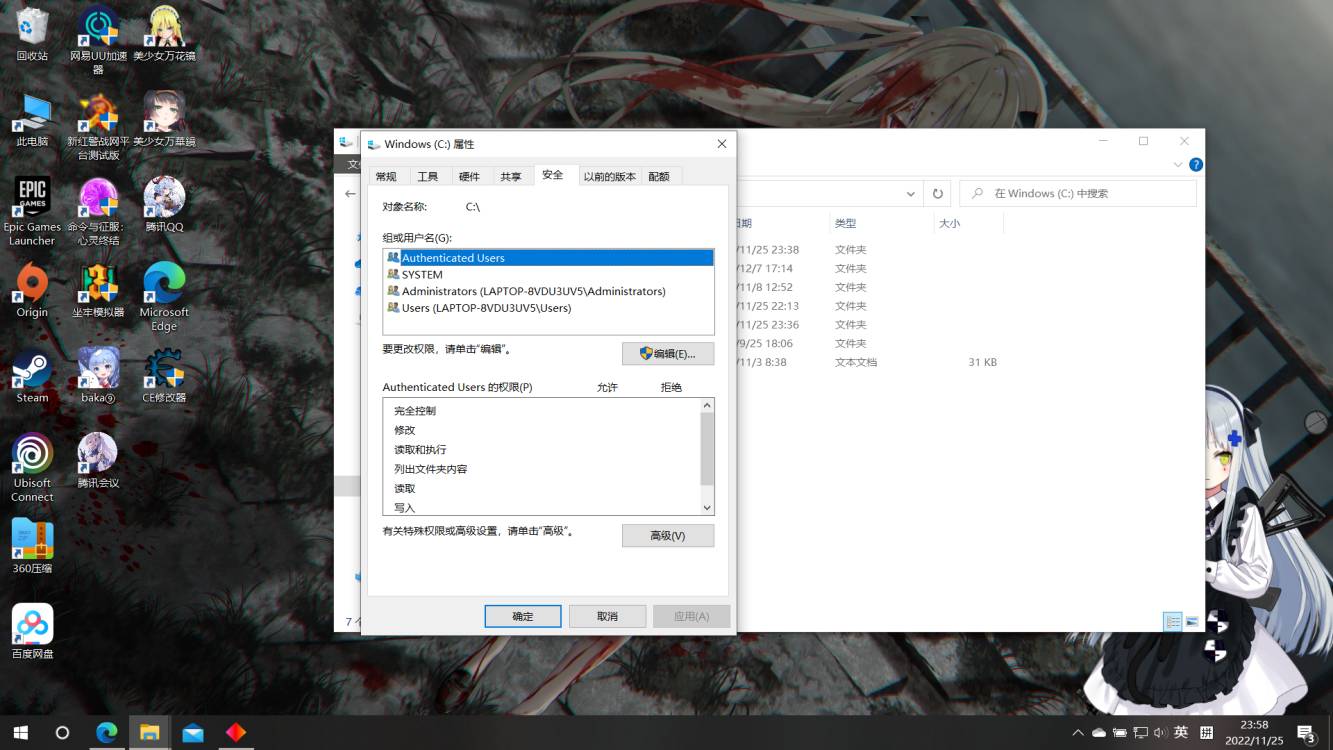The height and width of the screenshot is (750, 1333).
Task: Switch to the 硬件 tab
Action: (x=469, y=177)
